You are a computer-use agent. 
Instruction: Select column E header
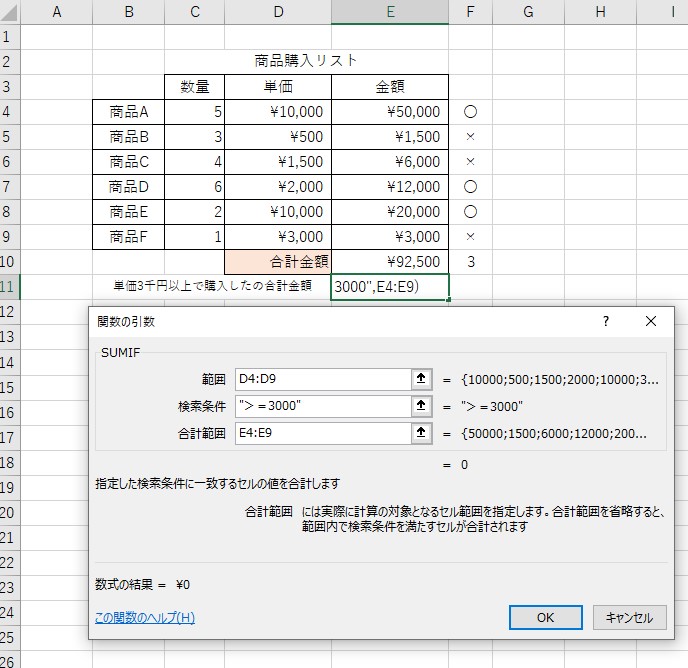click(390, 12)
